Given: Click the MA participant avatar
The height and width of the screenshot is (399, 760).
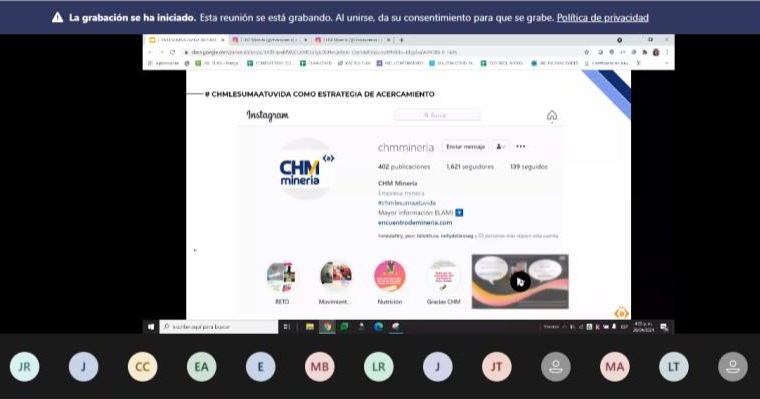Looking at the screenshot, I should (615, 367).
